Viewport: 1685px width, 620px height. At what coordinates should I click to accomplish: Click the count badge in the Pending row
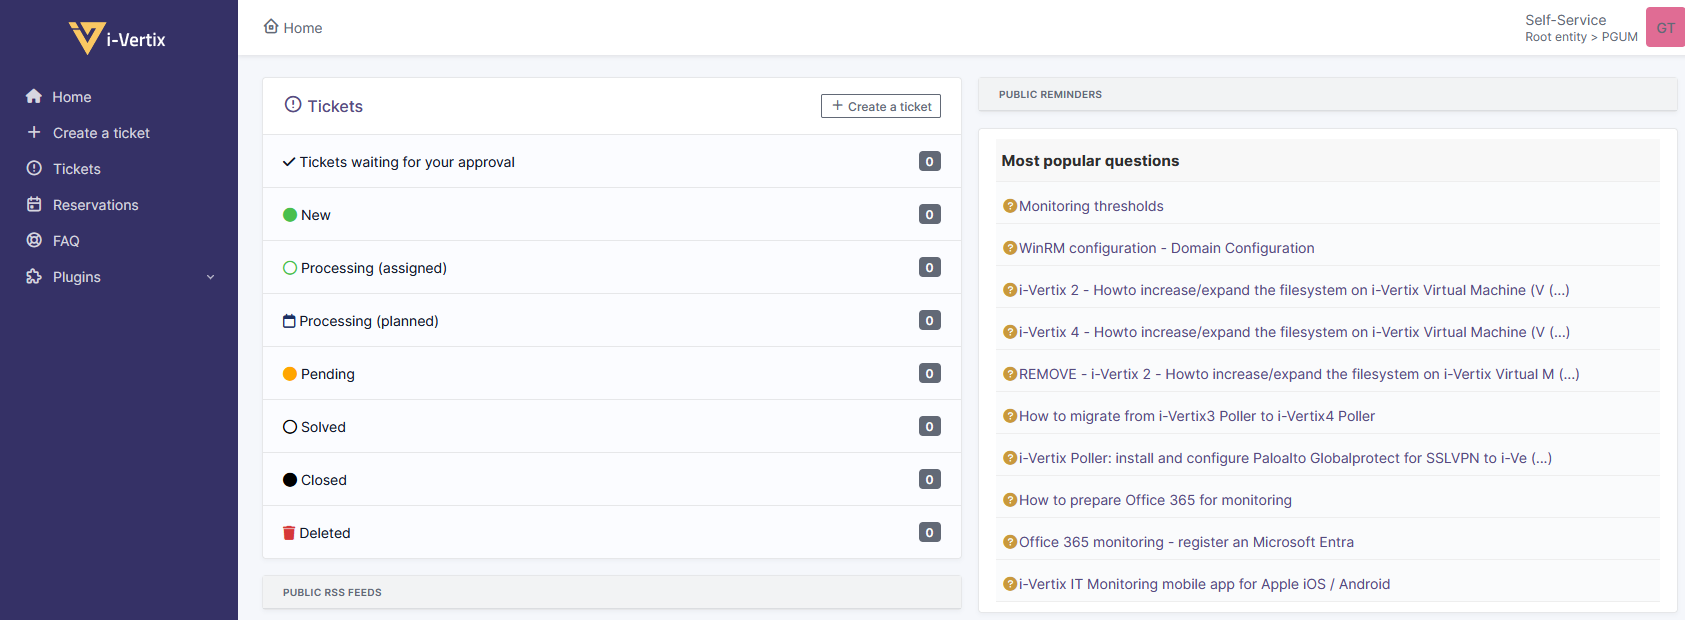pos(930,373)
